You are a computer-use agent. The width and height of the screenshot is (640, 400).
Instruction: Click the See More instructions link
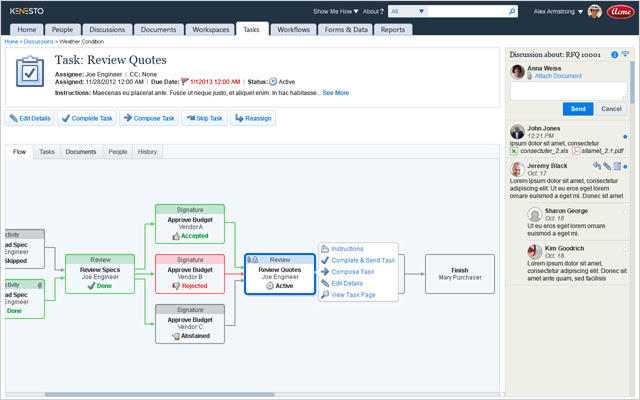(x=335, y=92)
